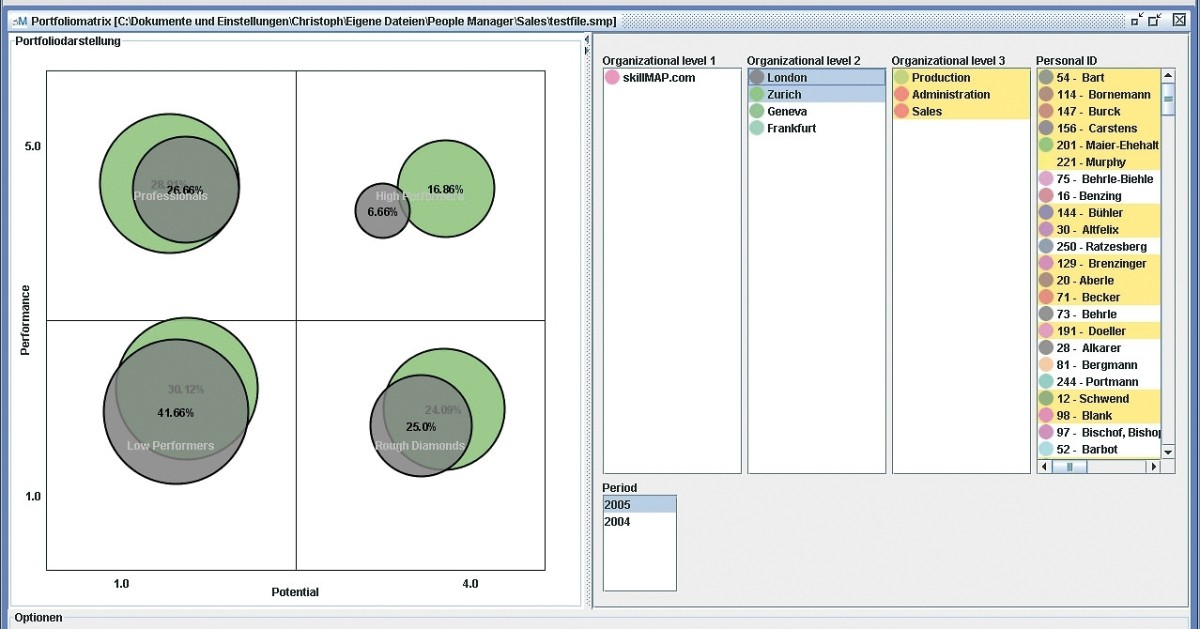Image resolution: width=1200 pixels, height=629 pixels.
Task: Click the green Zurich color dot
Action: pos(757,95)
